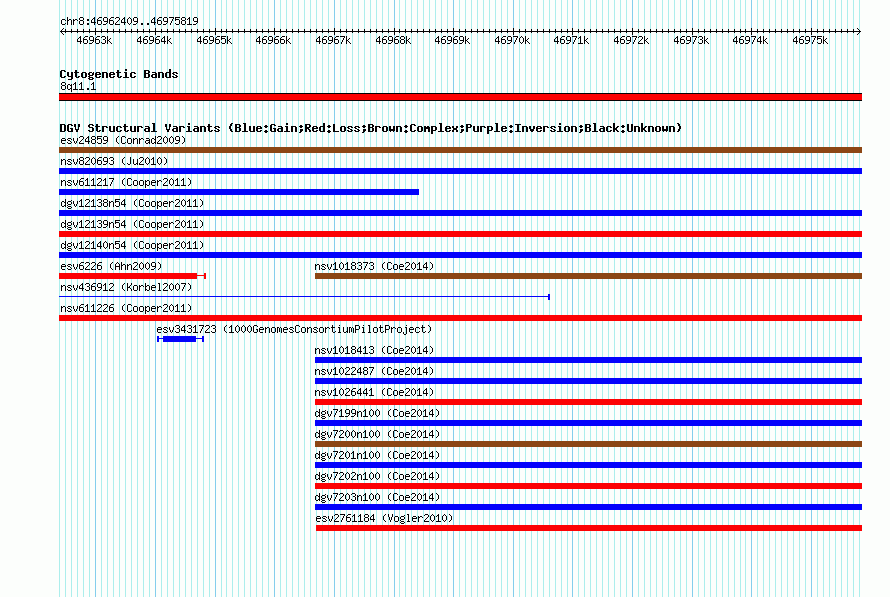890x597 pixels.
Task: Open nsv436912 (Korbel2007) label
Action: (126, 287)
